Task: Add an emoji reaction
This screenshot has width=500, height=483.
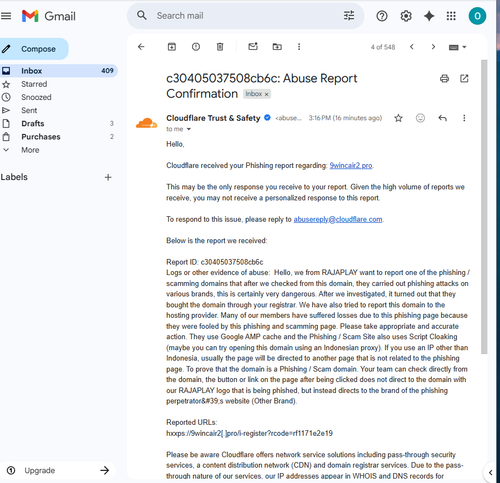Action: tap(420, 118)
